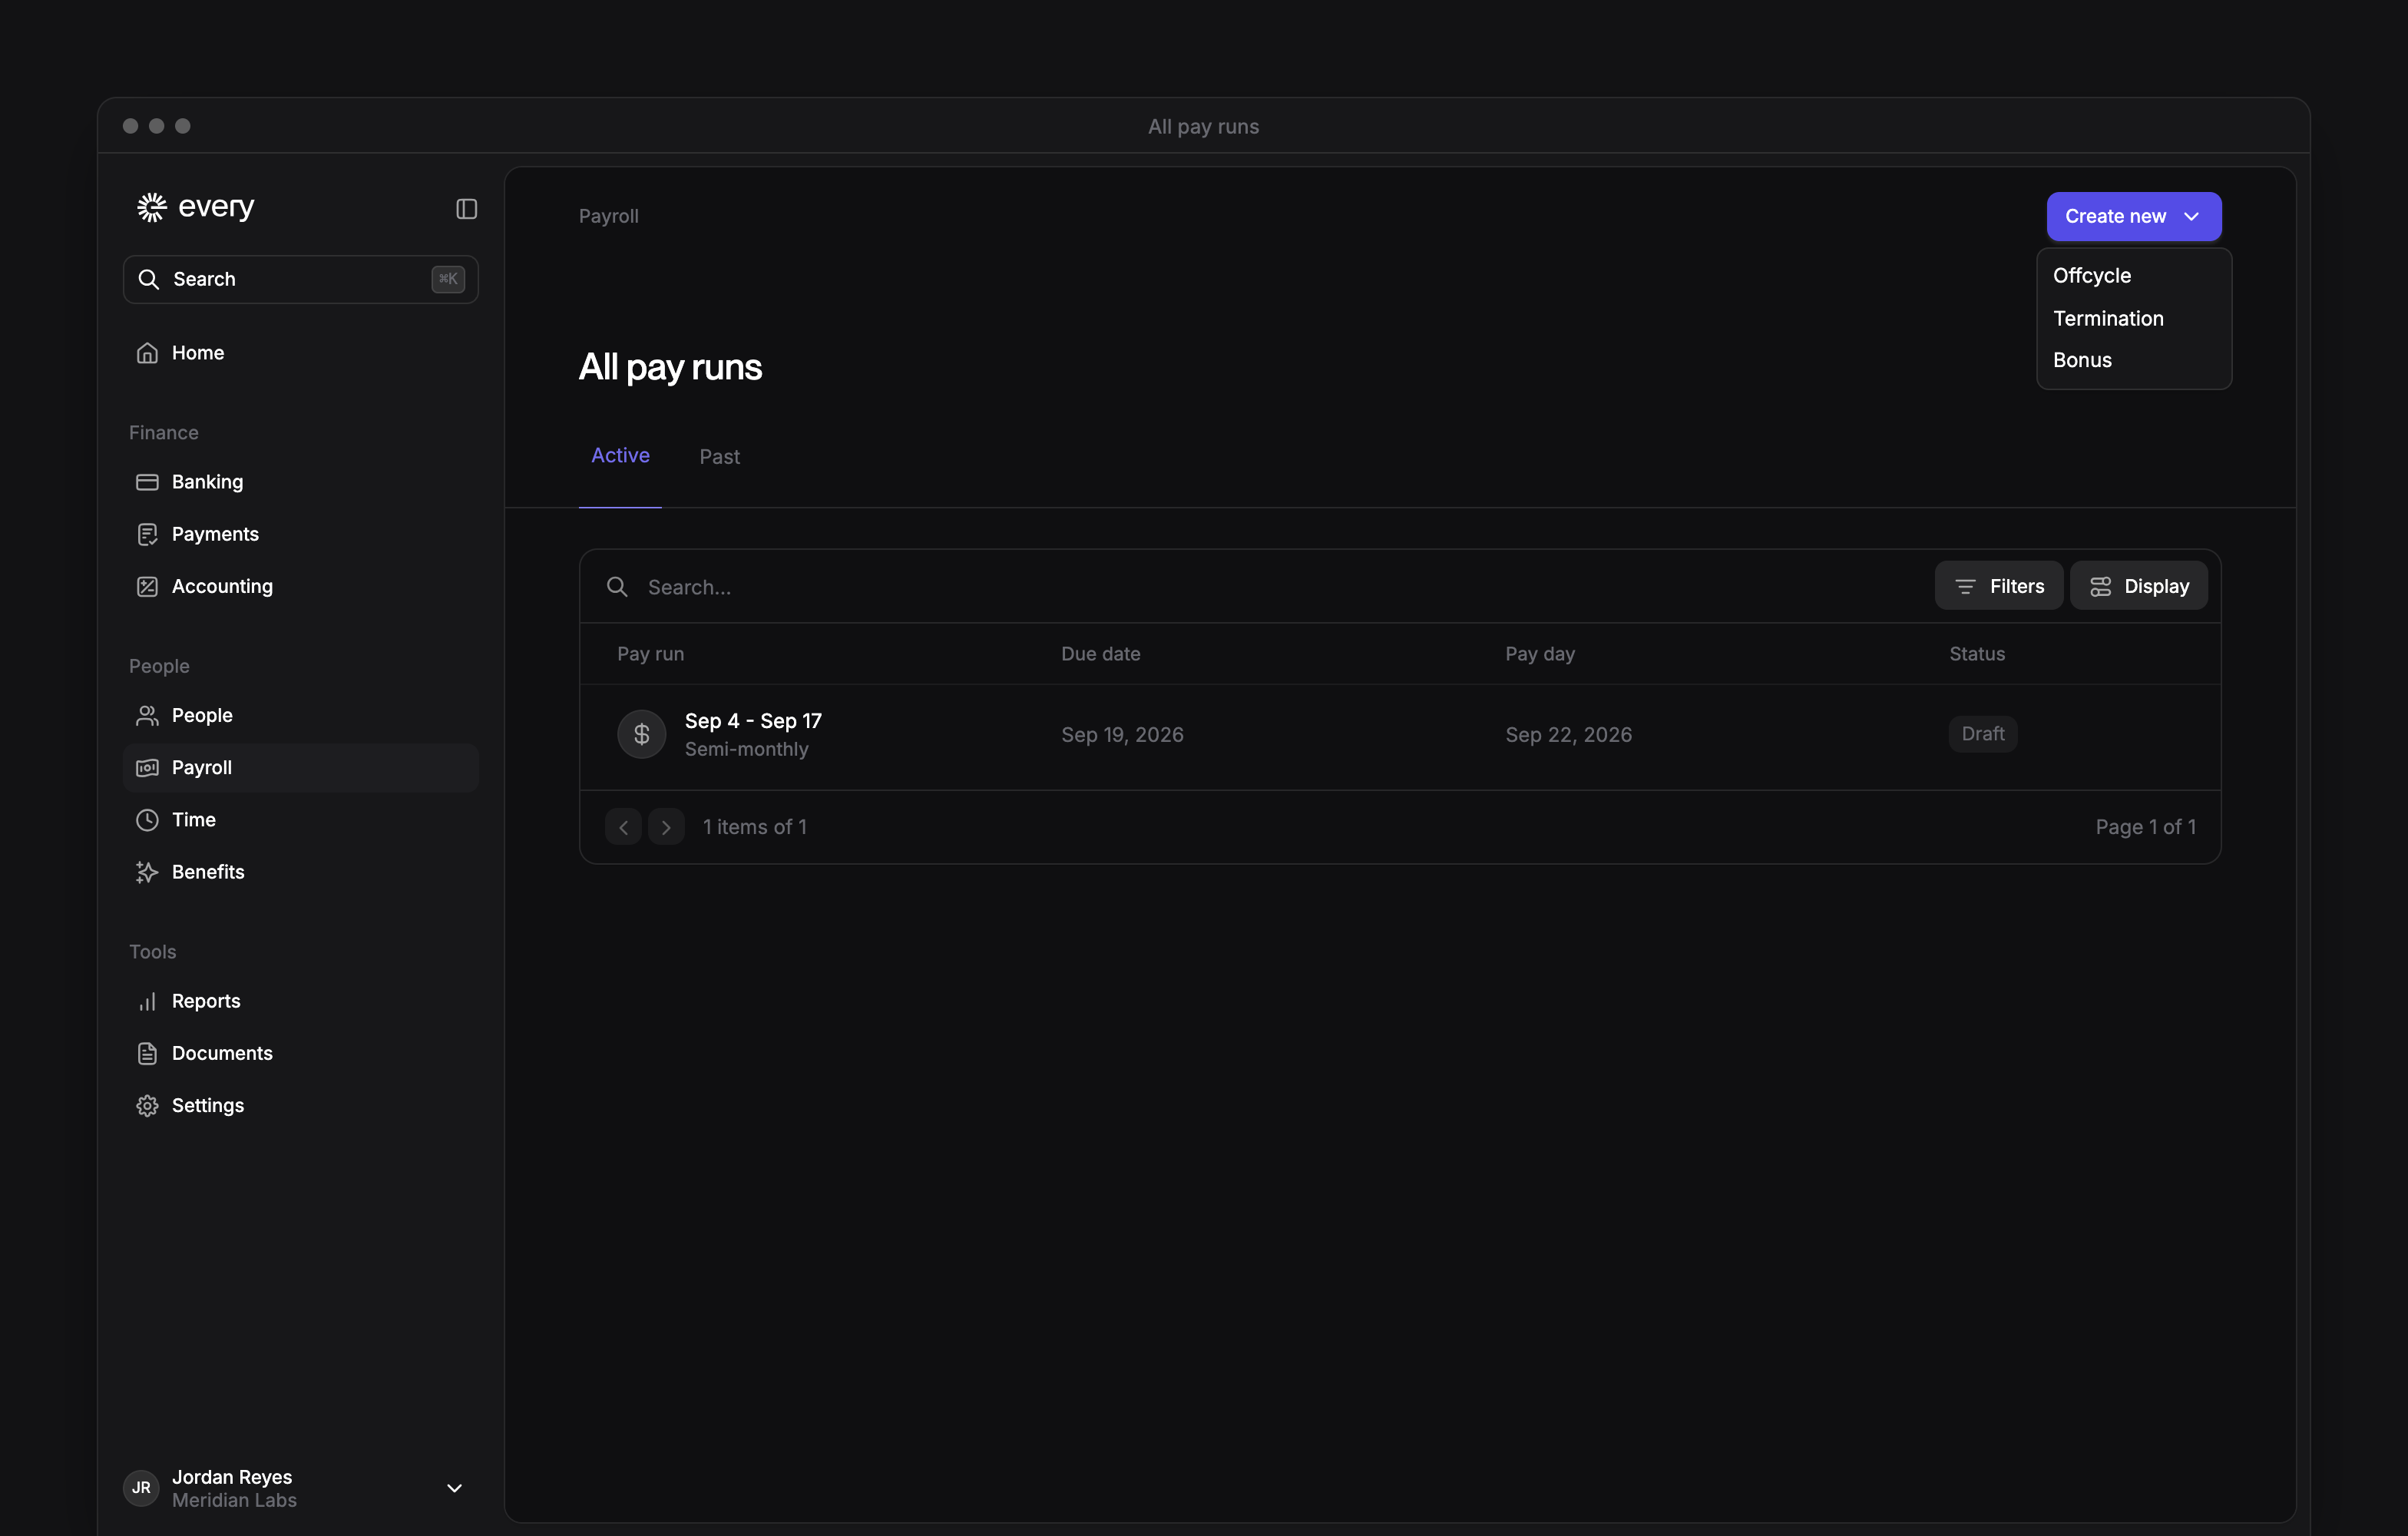Open the Sep 4 - Sep 17 pay run
Screen dimensions: 2408x1536
(x=1399, y=736)
